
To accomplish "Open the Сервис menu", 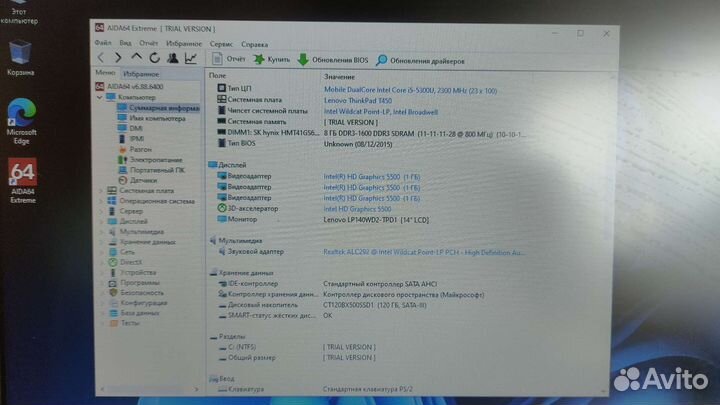I will [221, 44].
